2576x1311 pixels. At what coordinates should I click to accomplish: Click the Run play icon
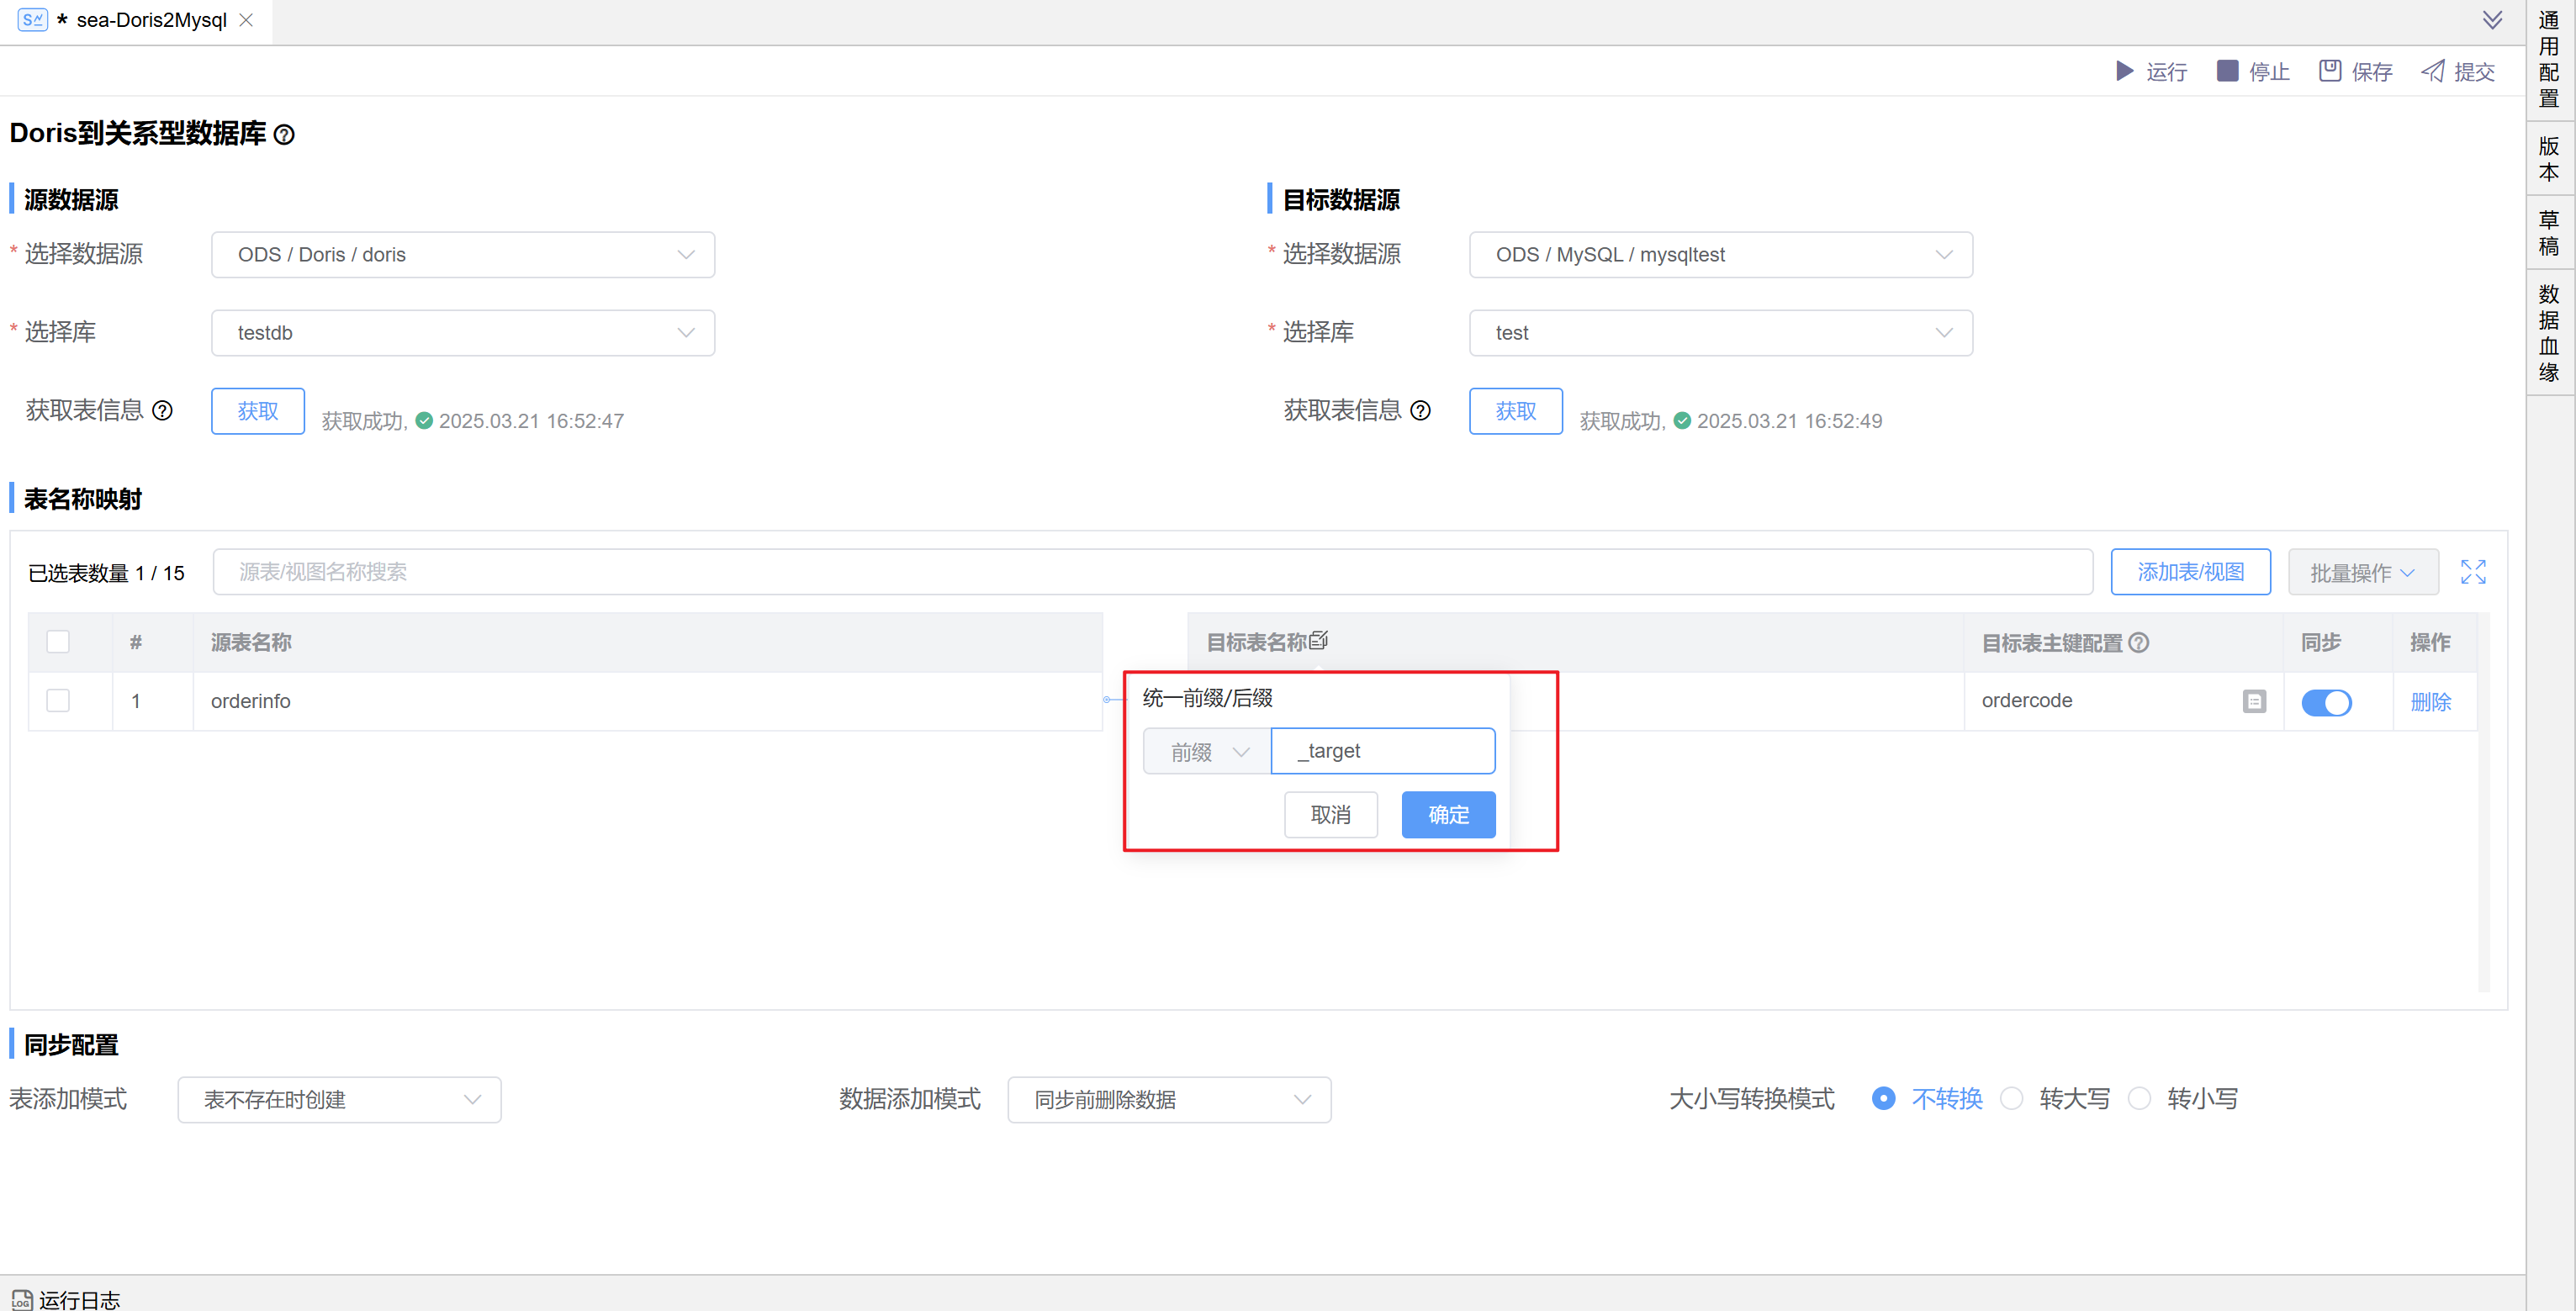pos(2124,71)
